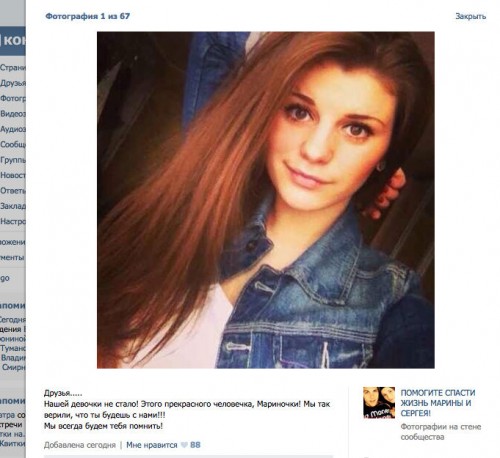Click the heart icon next to 88 likes
The height and width of the screenshot is (458, 500).
point(184,445)
